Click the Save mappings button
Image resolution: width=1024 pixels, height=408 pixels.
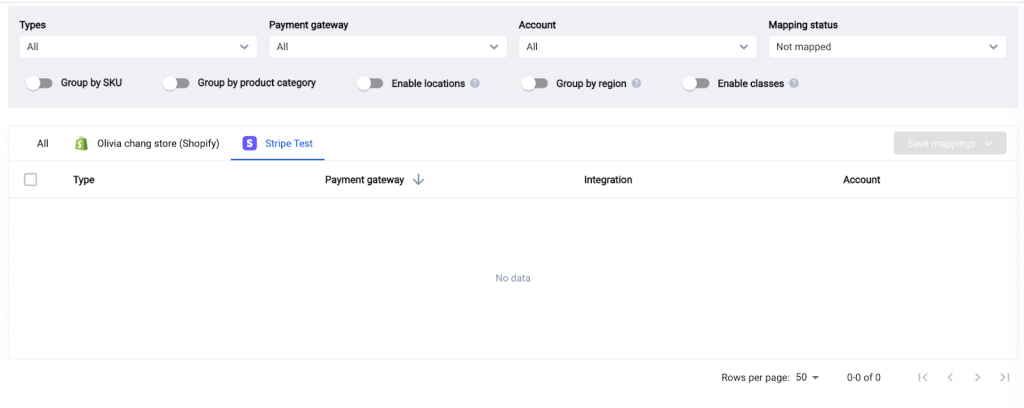(x=949, y=144)
